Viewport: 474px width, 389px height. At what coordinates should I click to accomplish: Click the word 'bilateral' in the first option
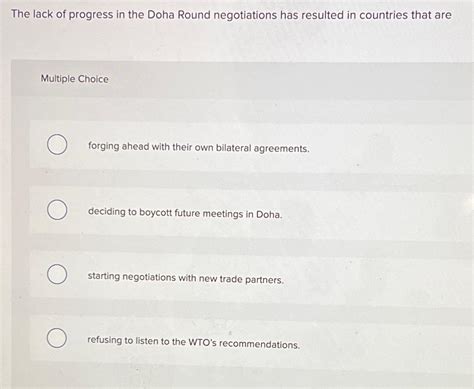pos(233,148)
